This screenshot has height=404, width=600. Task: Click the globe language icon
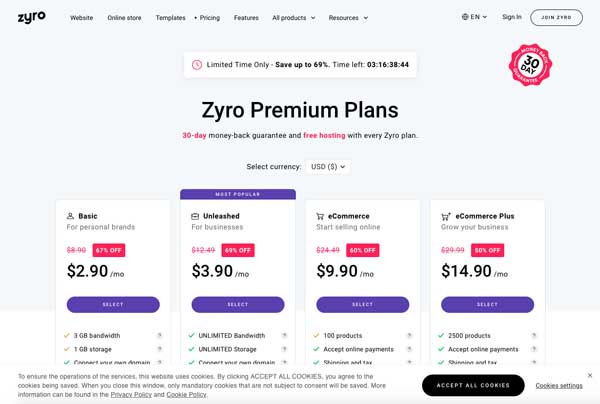(465, 17)
